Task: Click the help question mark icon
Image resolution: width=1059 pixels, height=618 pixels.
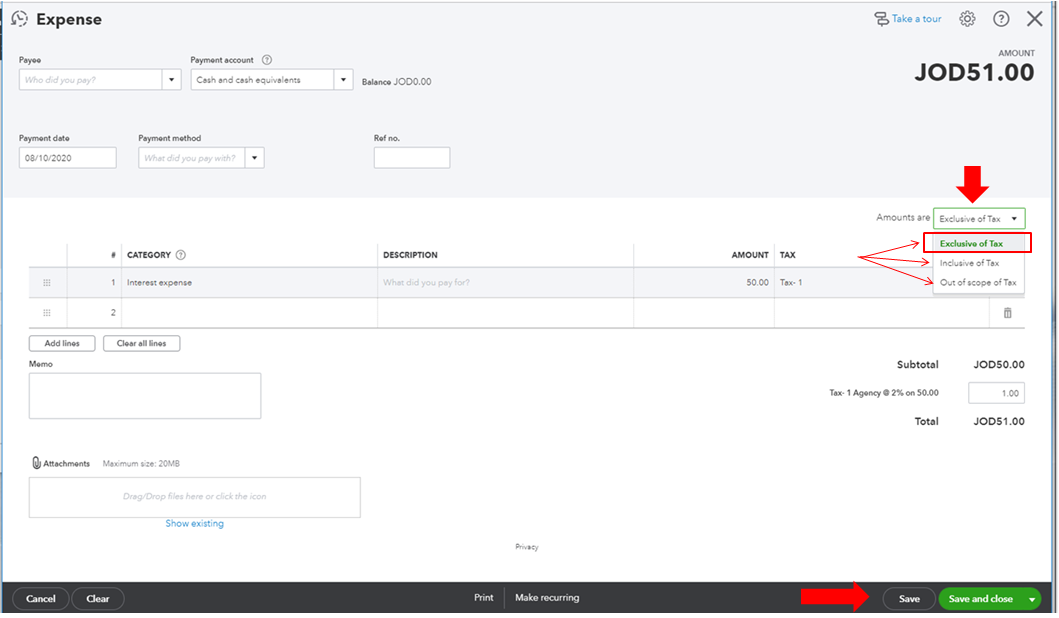Action: coord(1001,19)
